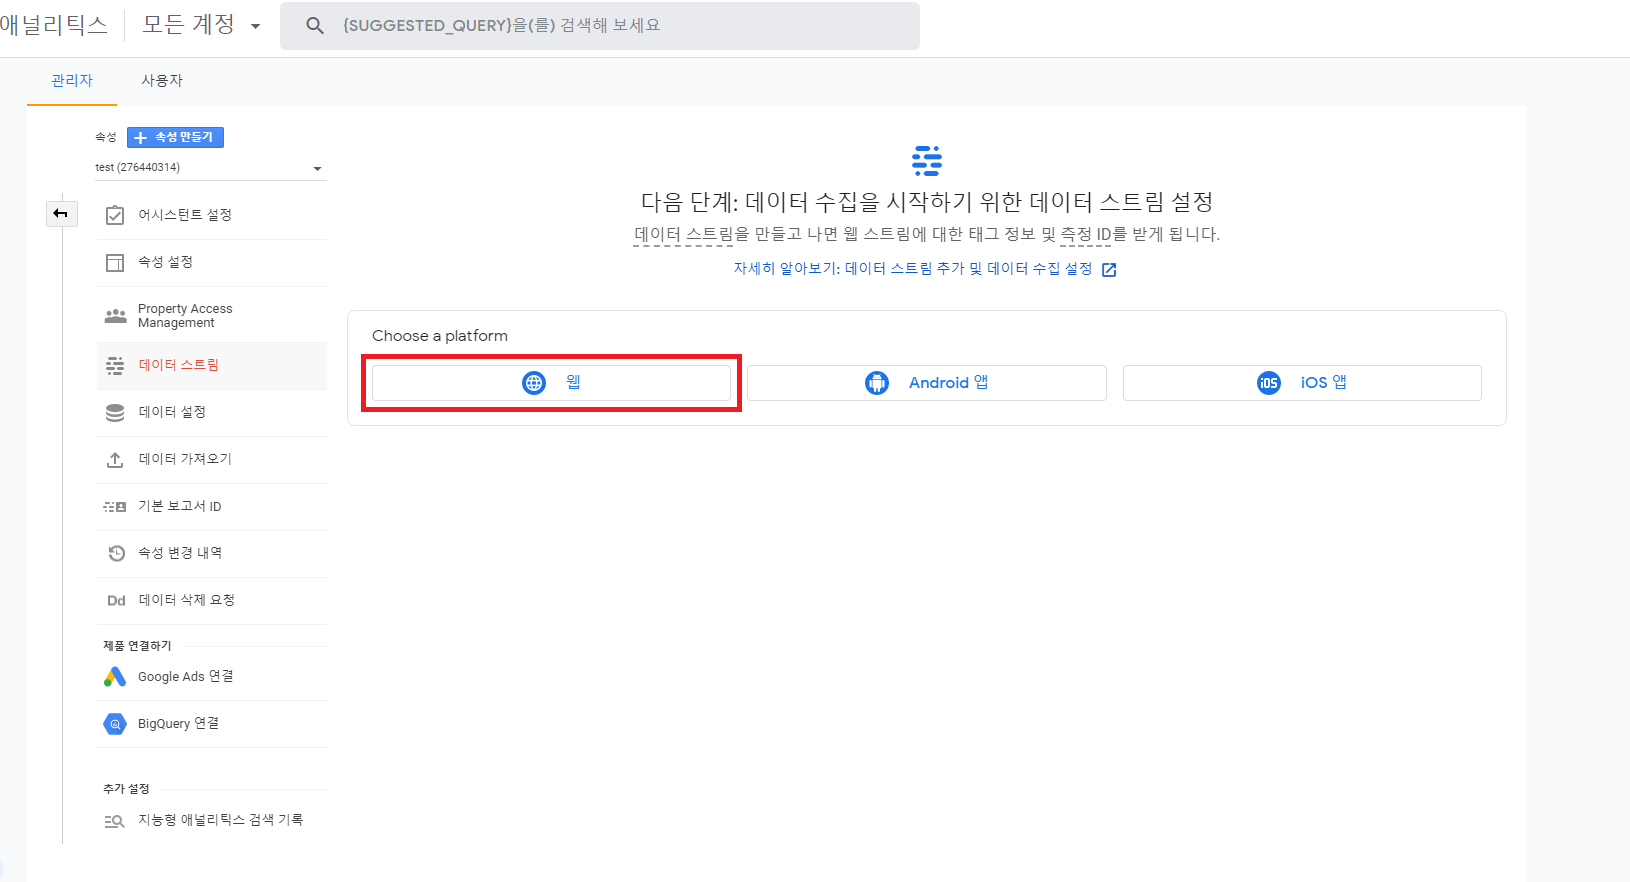
Task: Open Property Access Management item
Action: [212, 316]
